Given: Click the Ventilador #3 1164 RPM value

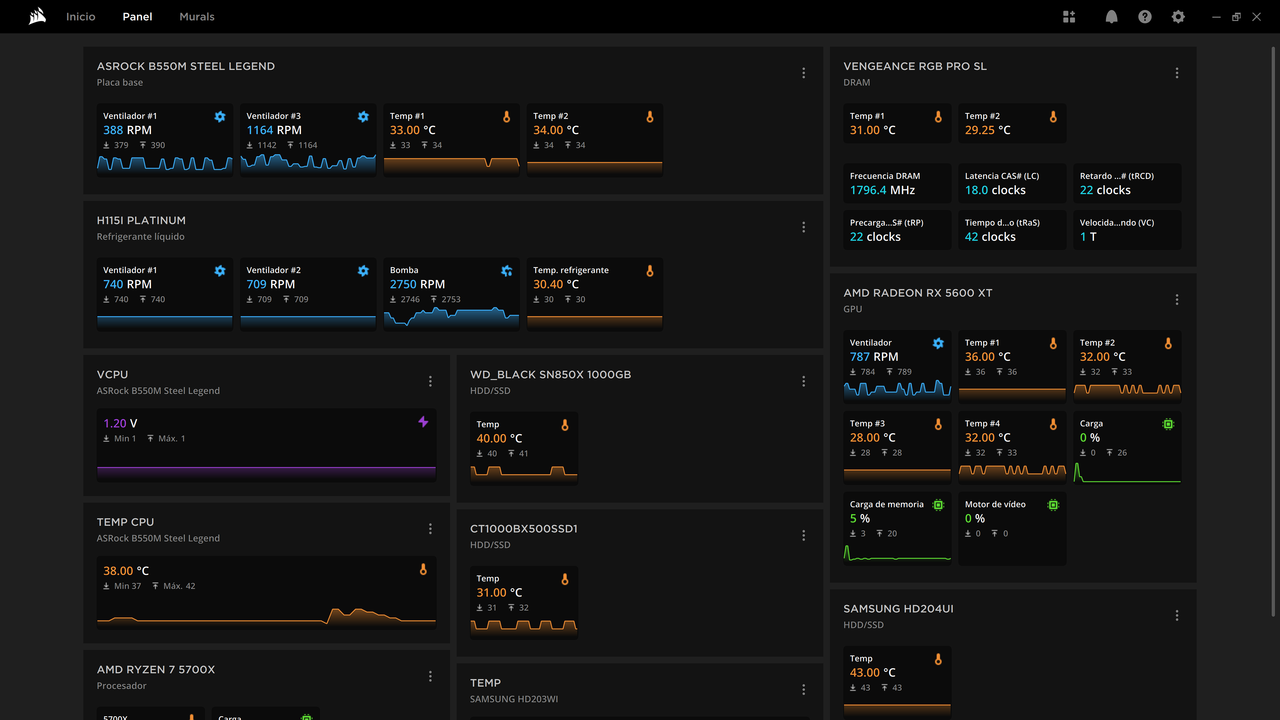Looking at the screenshot, I should (x=274, y=130).
